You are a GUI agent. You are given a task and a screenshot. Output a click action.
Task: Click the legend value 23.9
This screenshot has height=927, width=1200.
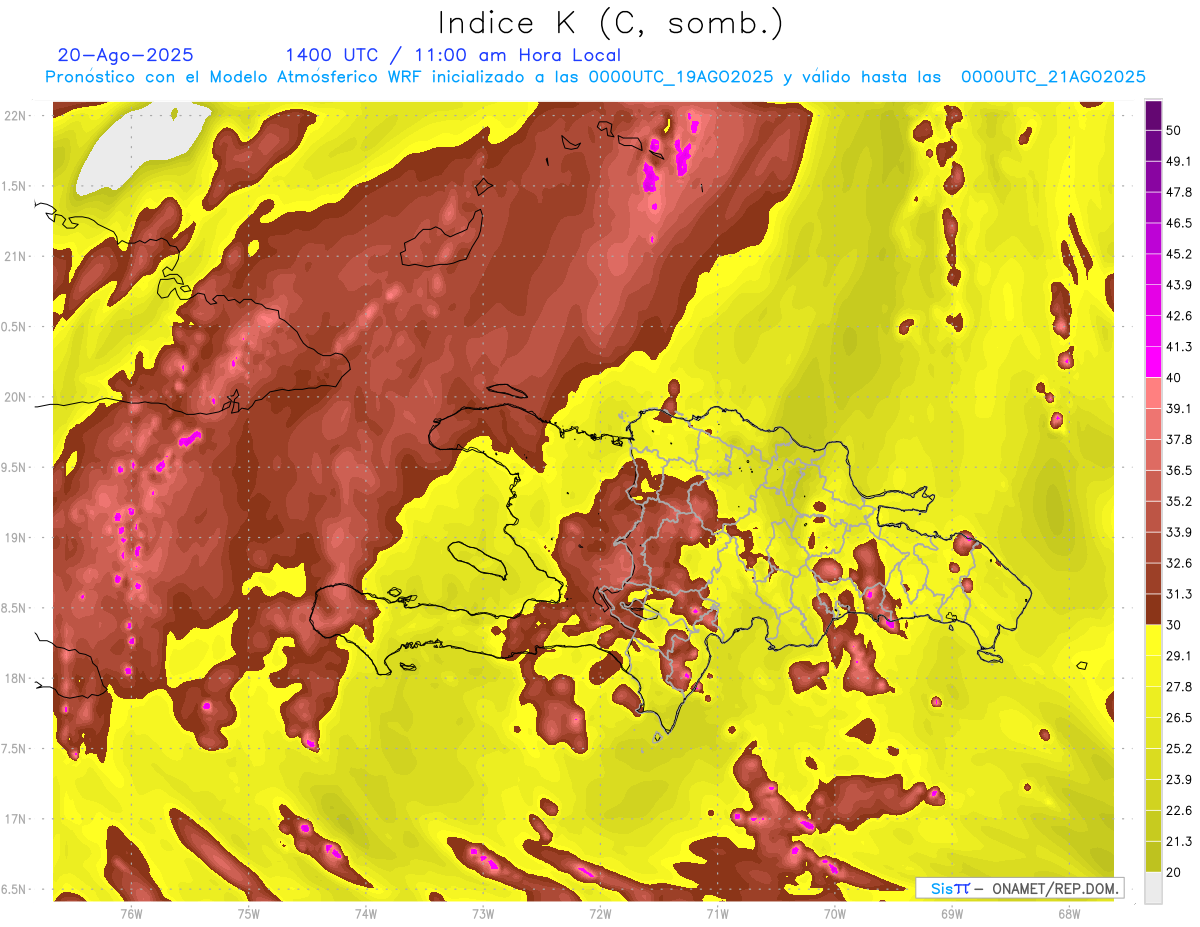coord(1179,780)
